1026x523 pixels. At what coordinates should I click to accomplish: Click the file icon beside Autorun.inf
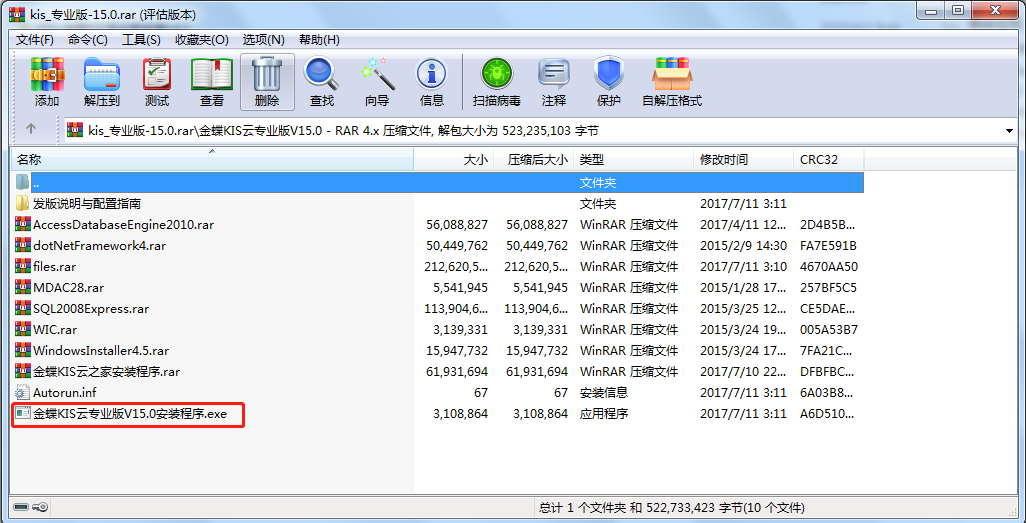pyautogui.click(x=22, y=392)
